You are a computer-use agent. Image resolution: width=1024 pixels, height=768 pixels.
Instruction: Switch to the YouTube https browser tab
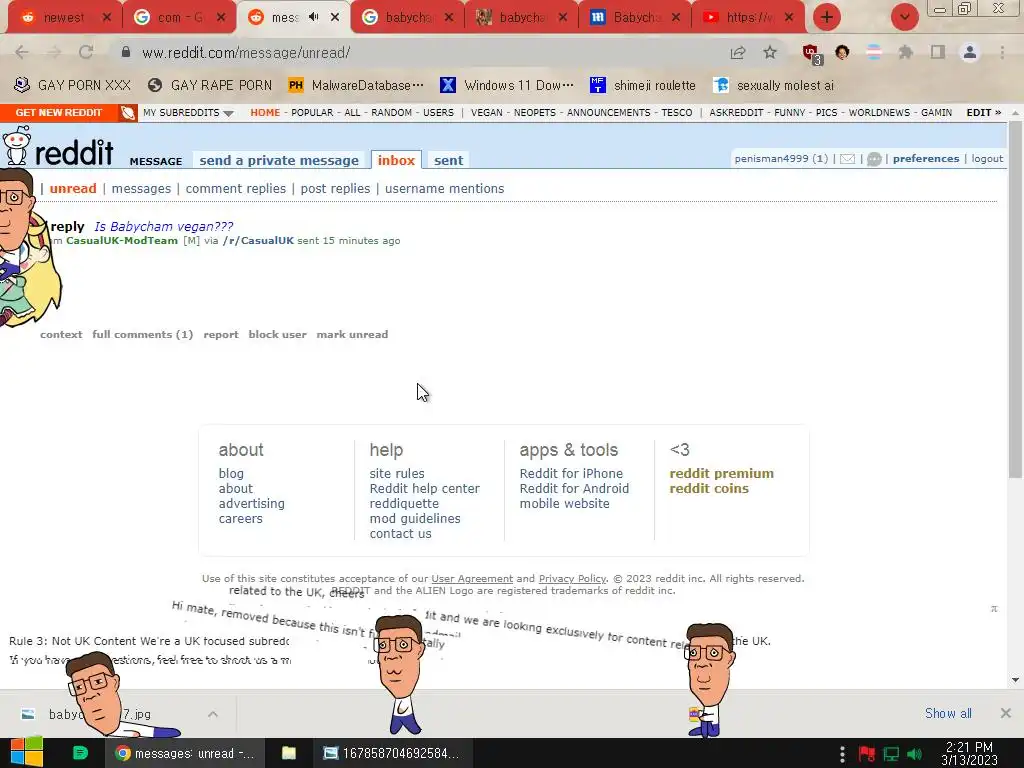747,17
